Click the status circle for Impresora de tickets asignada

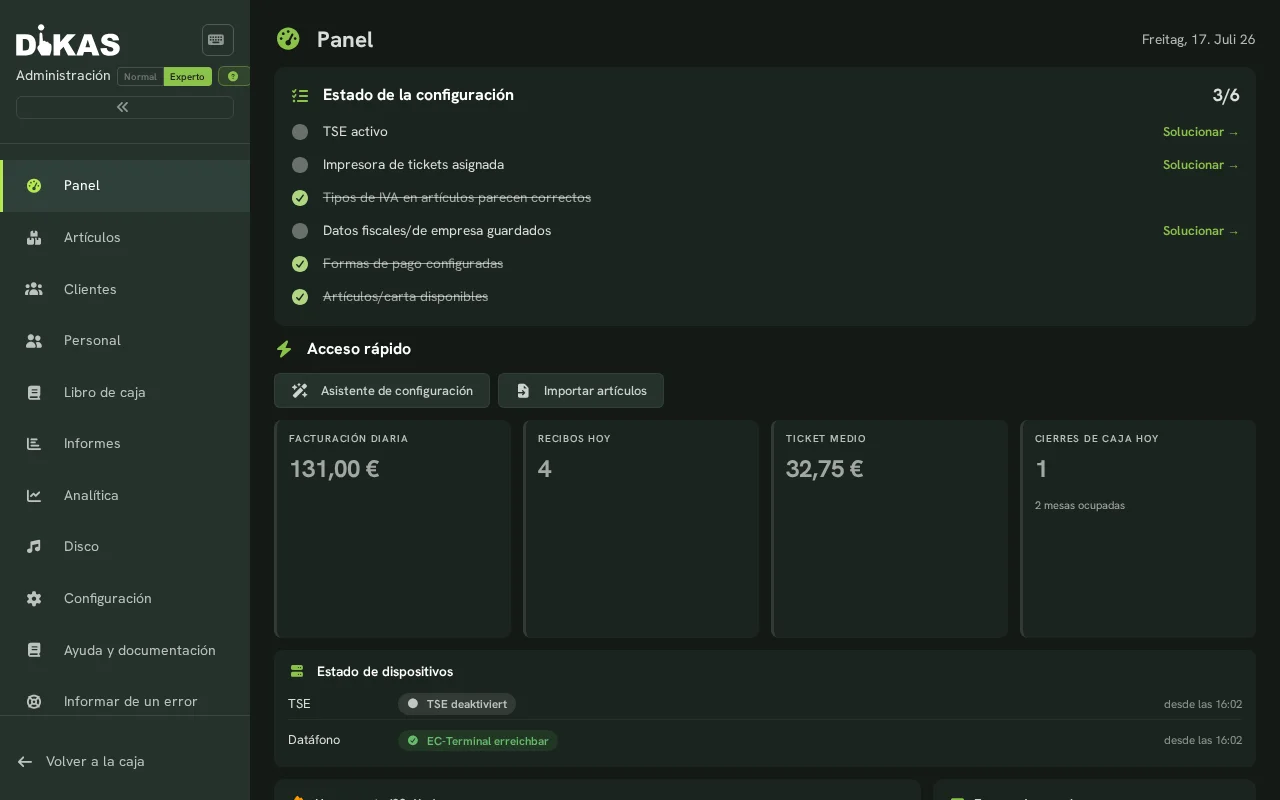(x=300, y=165)
